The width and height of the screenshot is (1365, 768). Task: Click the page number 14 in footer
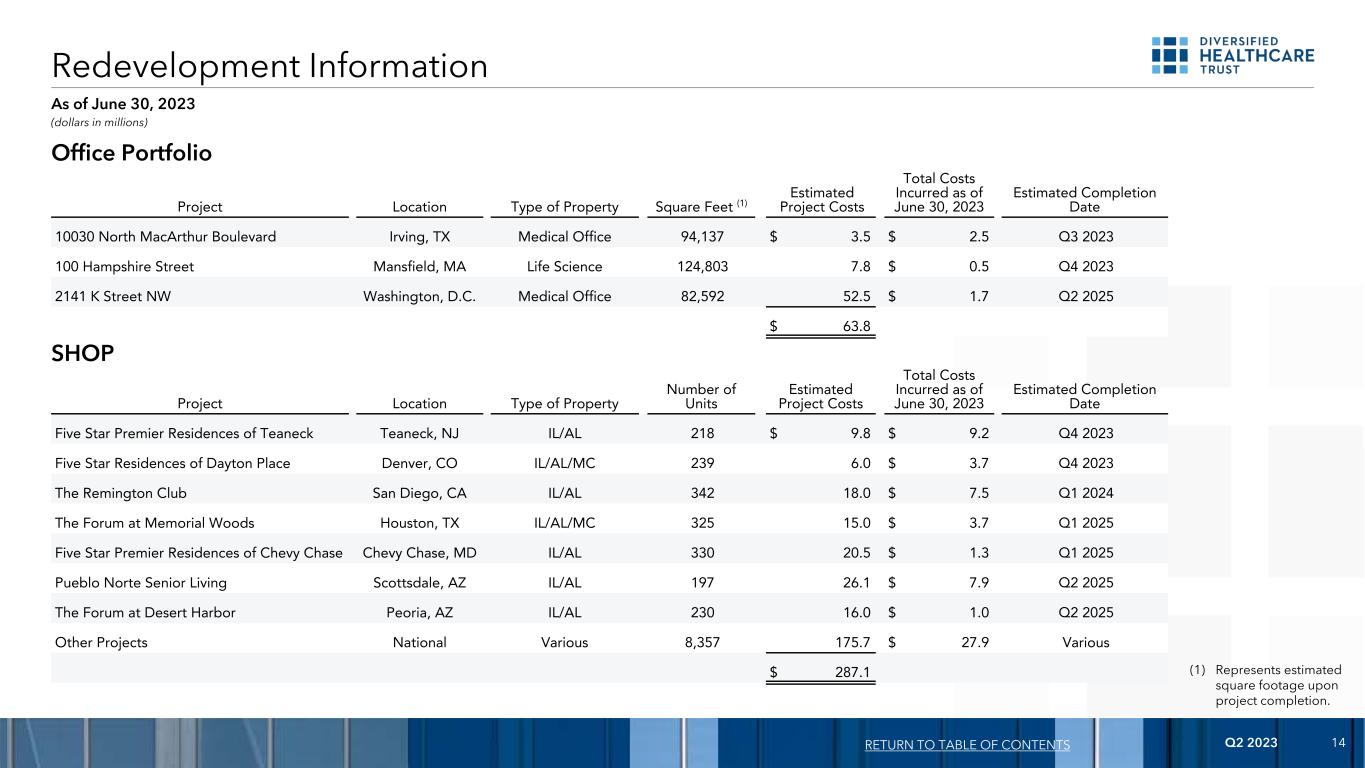pyautogui.click(x=1338, y=743)
